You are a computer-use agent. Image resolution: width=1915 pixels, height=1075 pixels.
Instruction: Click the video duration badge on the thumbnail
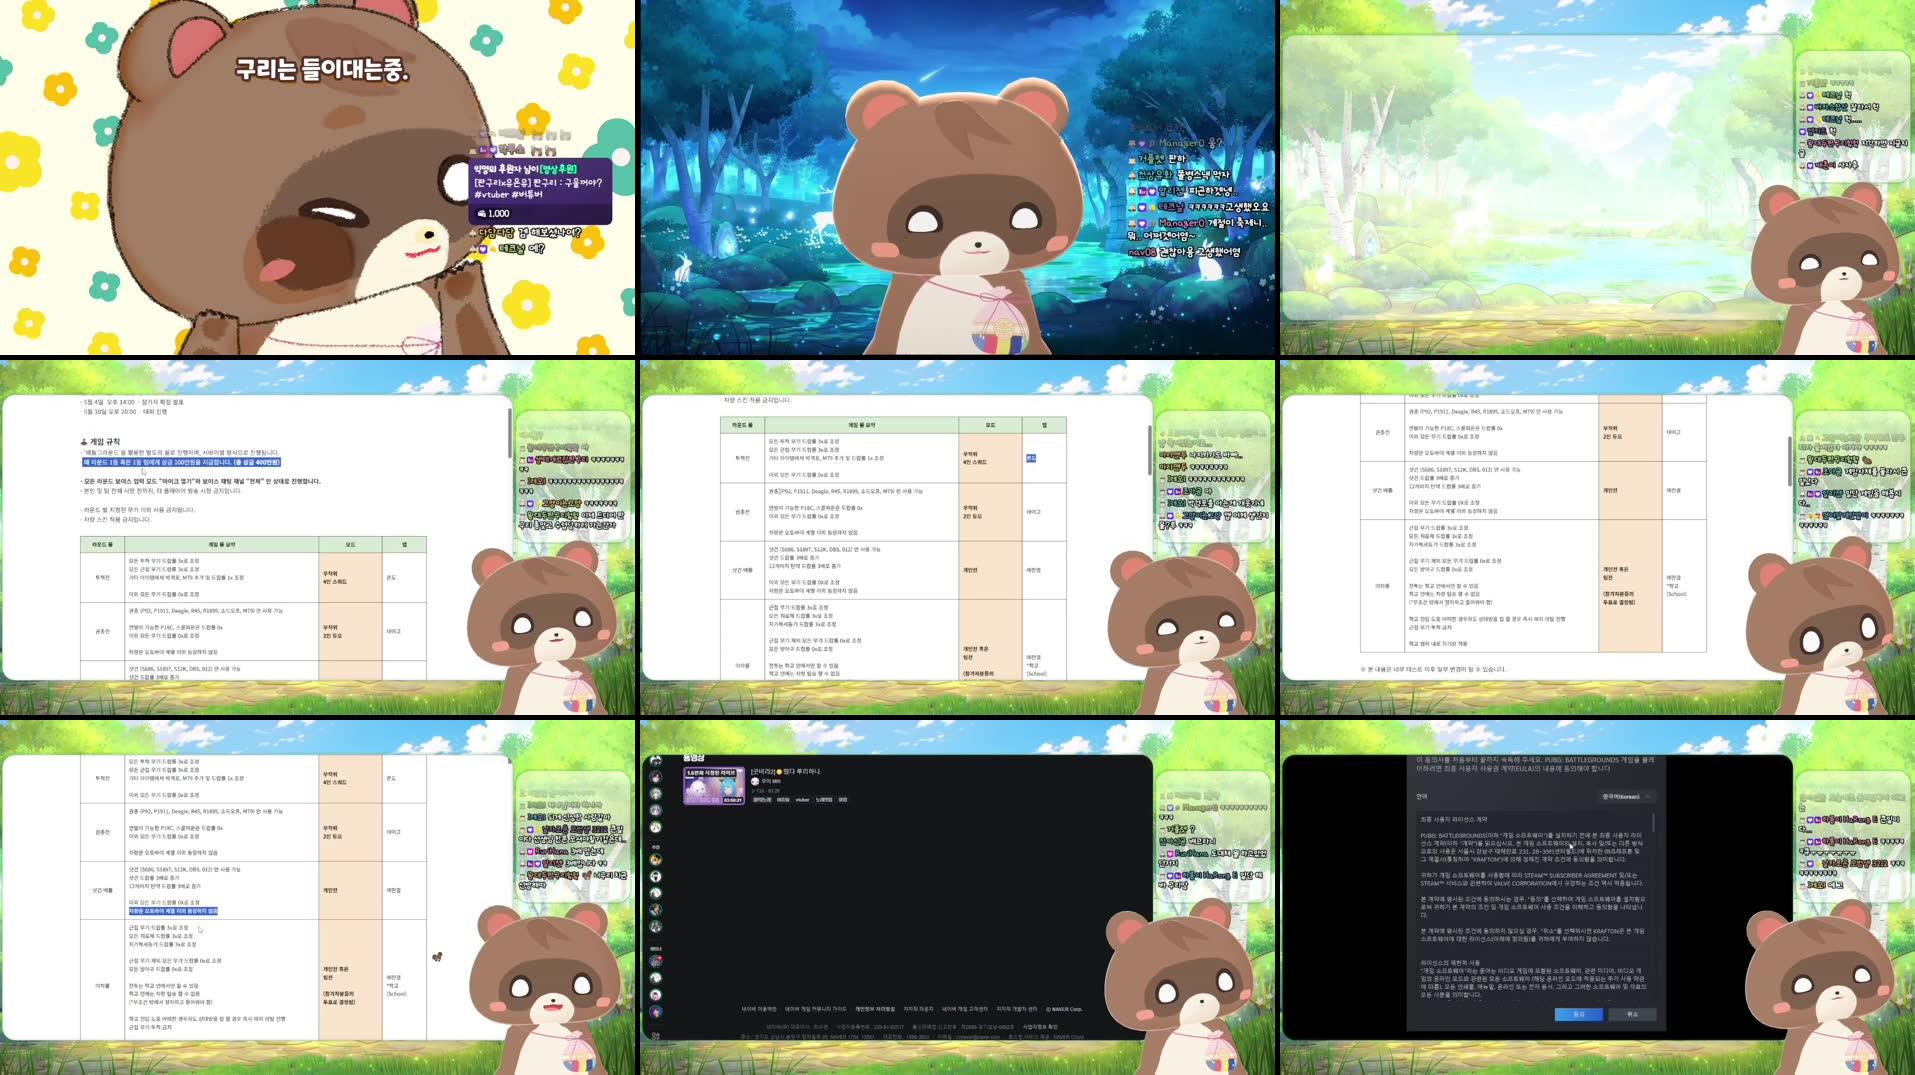click(x=733, y=800)
